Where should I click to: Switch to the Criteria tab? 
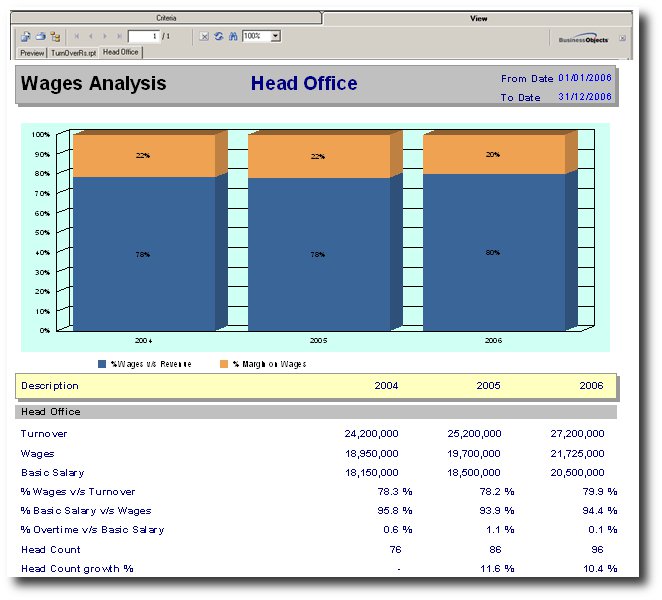(165, 18)
